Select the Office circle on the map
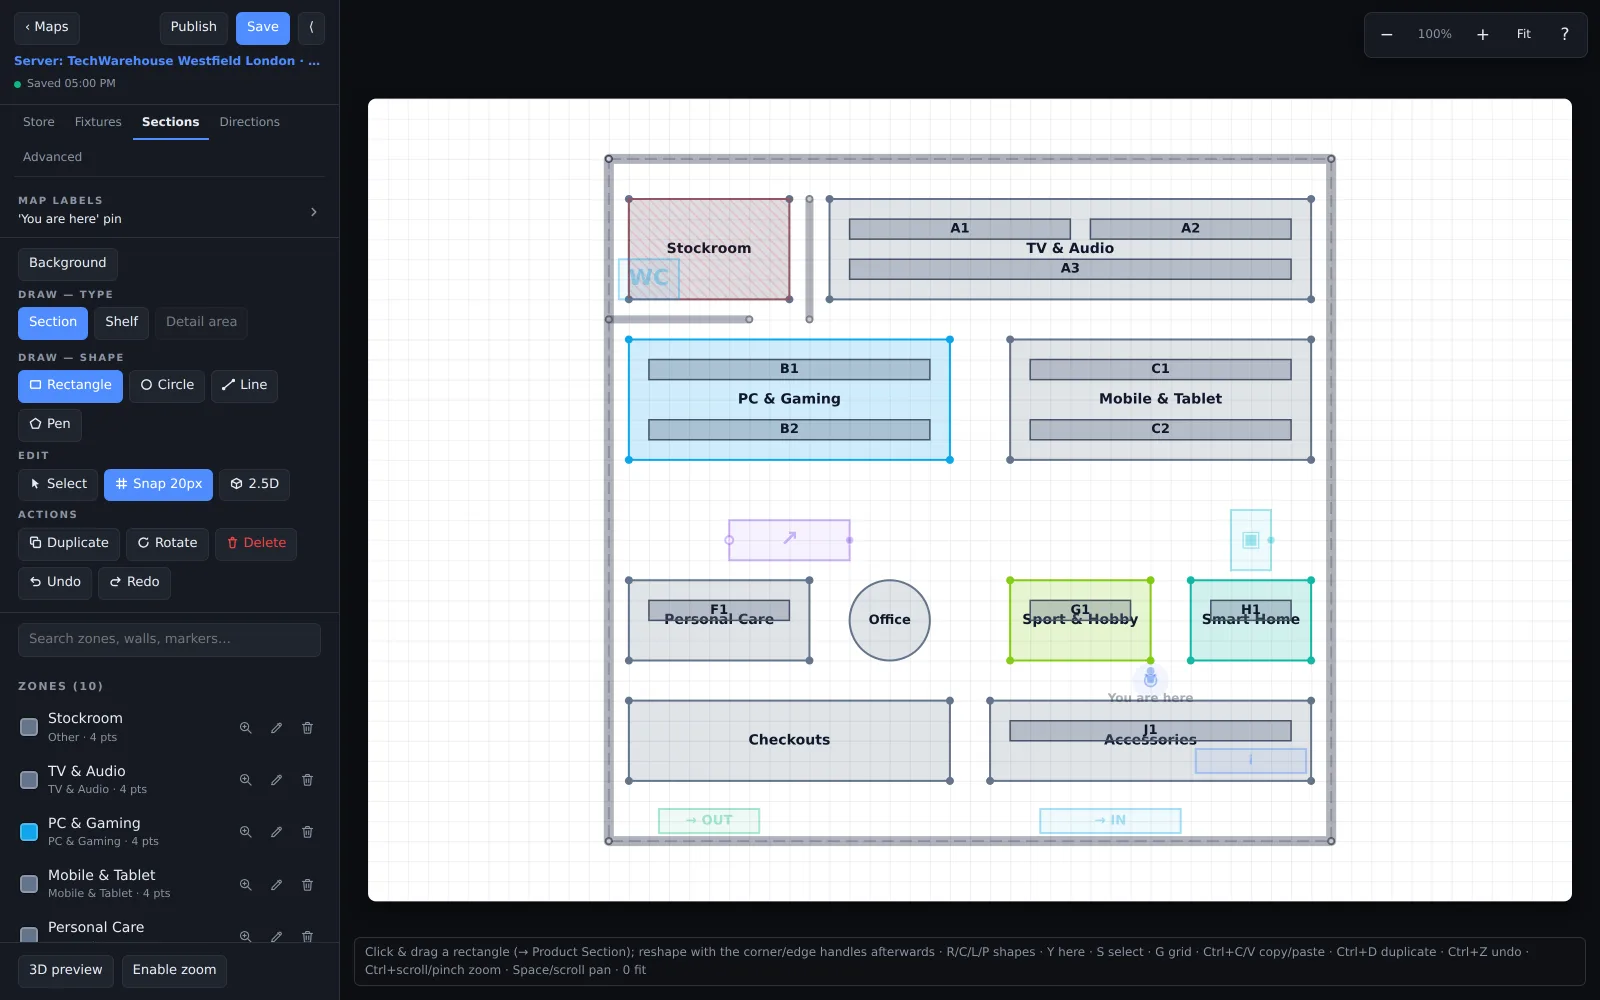 pyautogui.click(x=890, y=621)
